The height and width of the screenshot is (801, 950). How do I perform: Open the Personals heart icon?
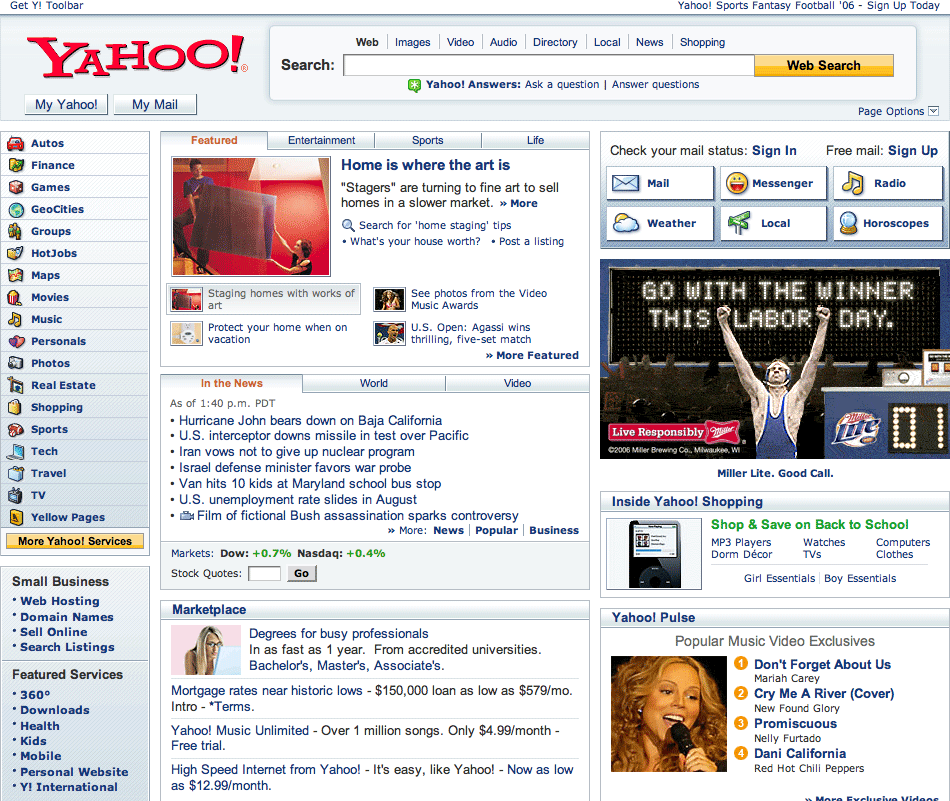click(x=16, y=342)
